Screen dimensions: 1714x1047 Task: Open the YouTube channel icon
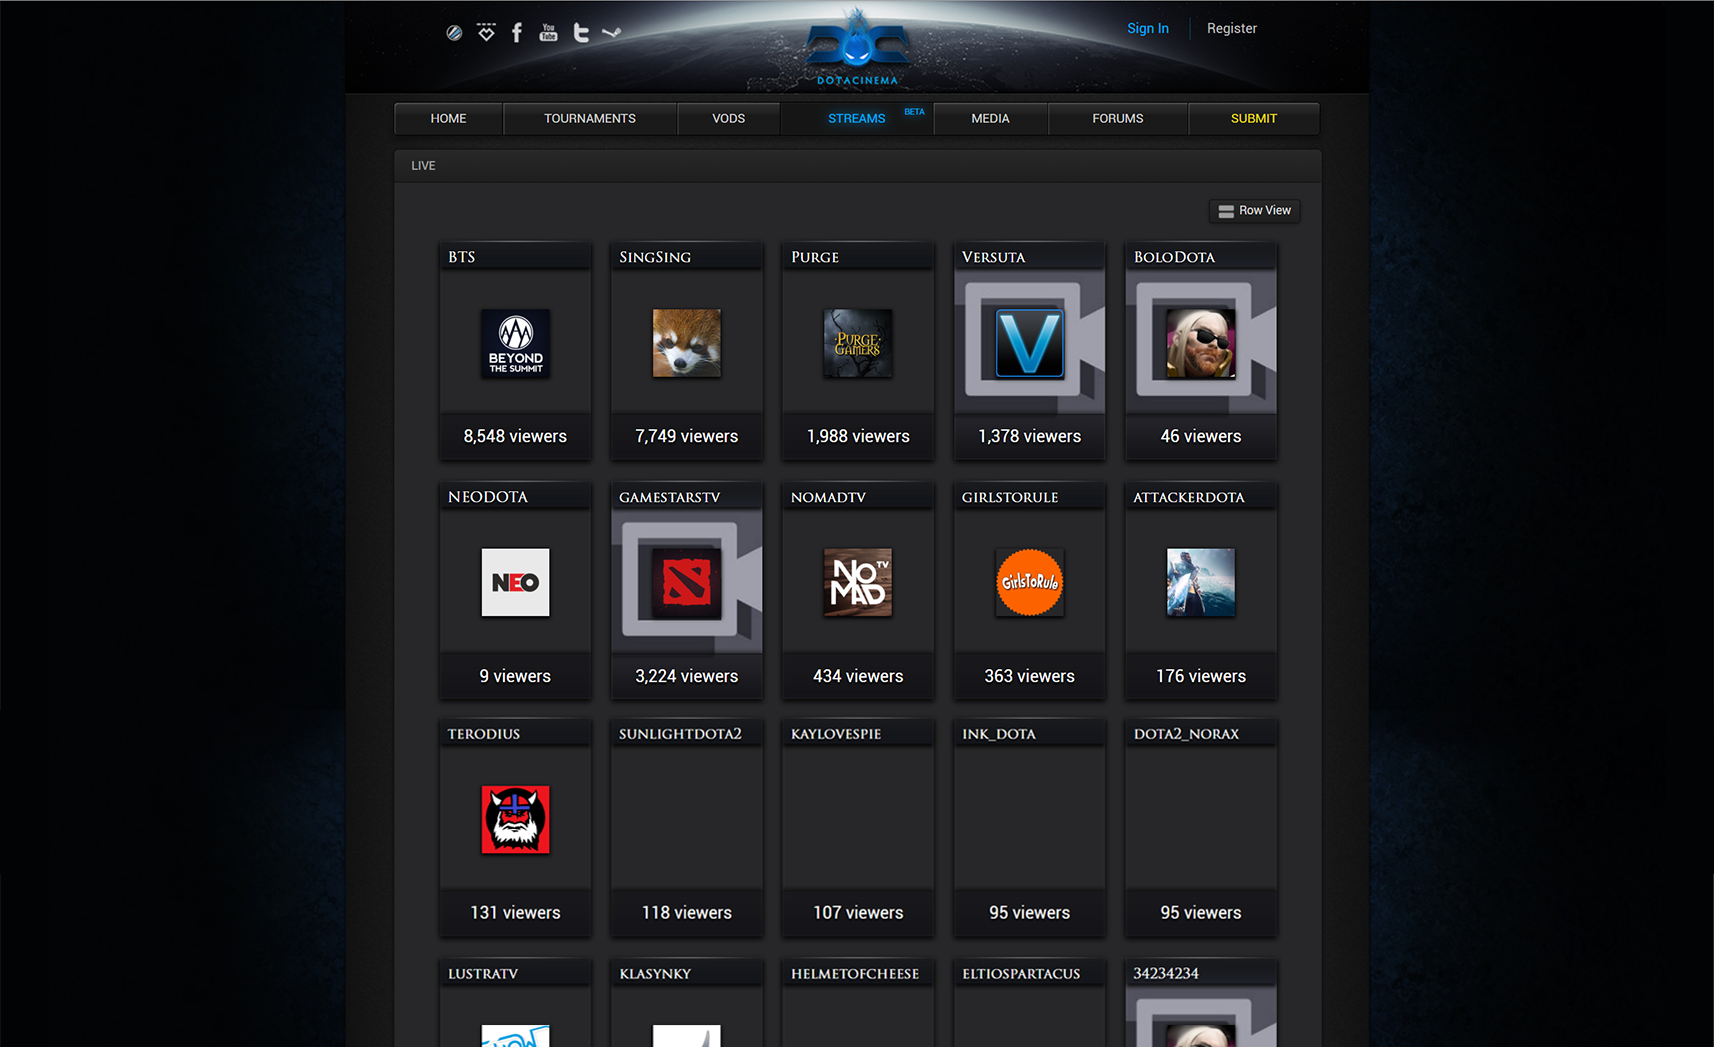tap(548, 32)
